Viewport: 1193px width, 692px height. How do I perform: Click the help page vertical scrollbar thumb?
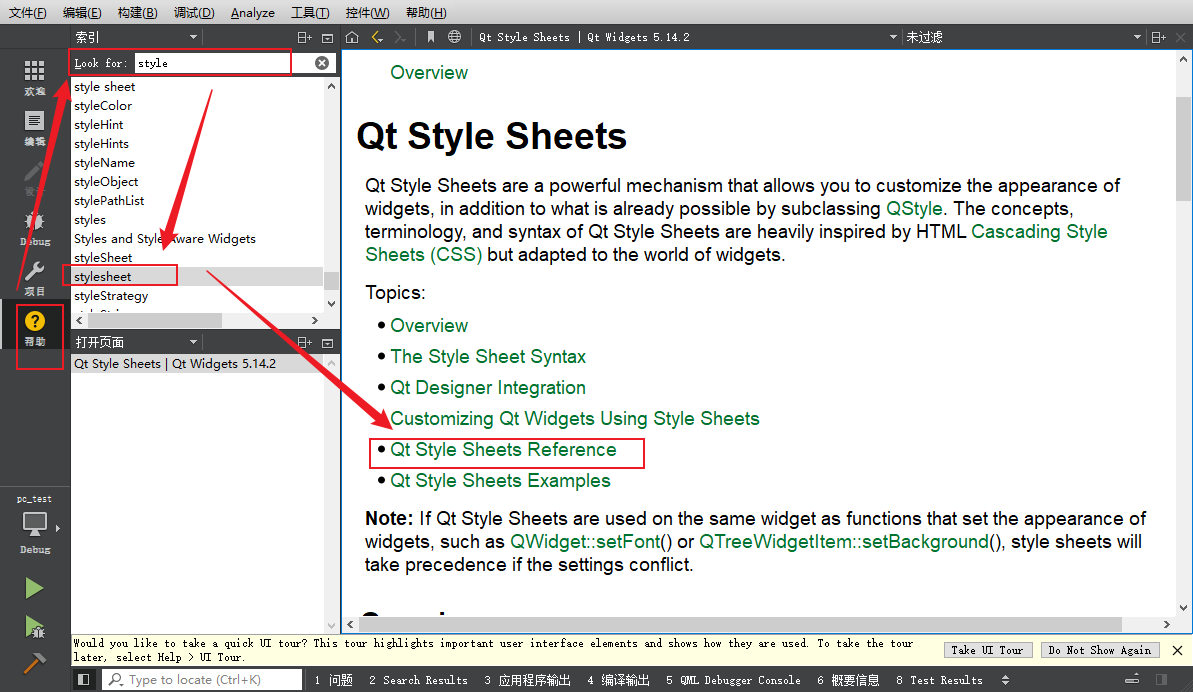[x=1183, y=148]
